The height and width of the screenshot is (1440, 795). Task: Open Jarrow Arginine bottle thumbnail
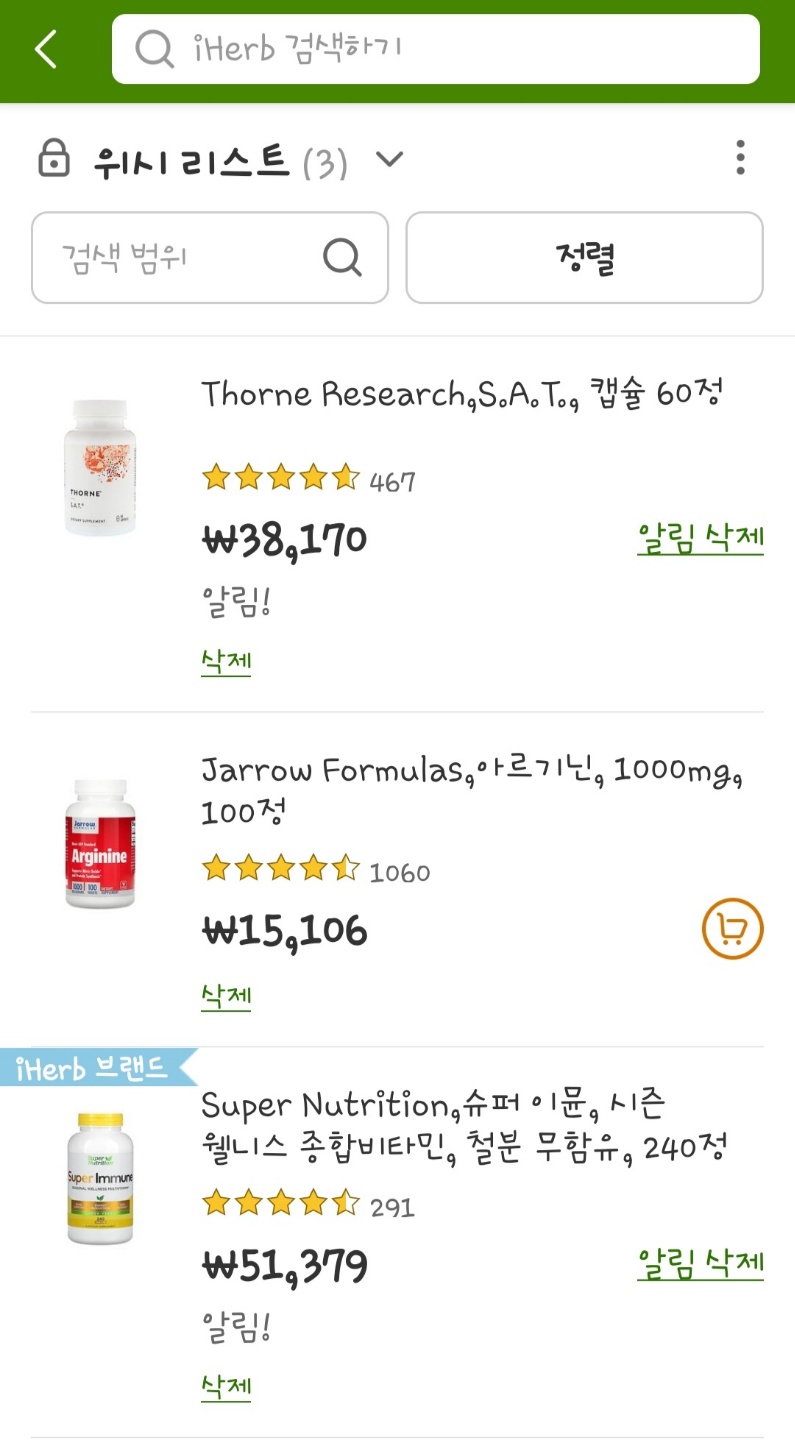point(100,844)
